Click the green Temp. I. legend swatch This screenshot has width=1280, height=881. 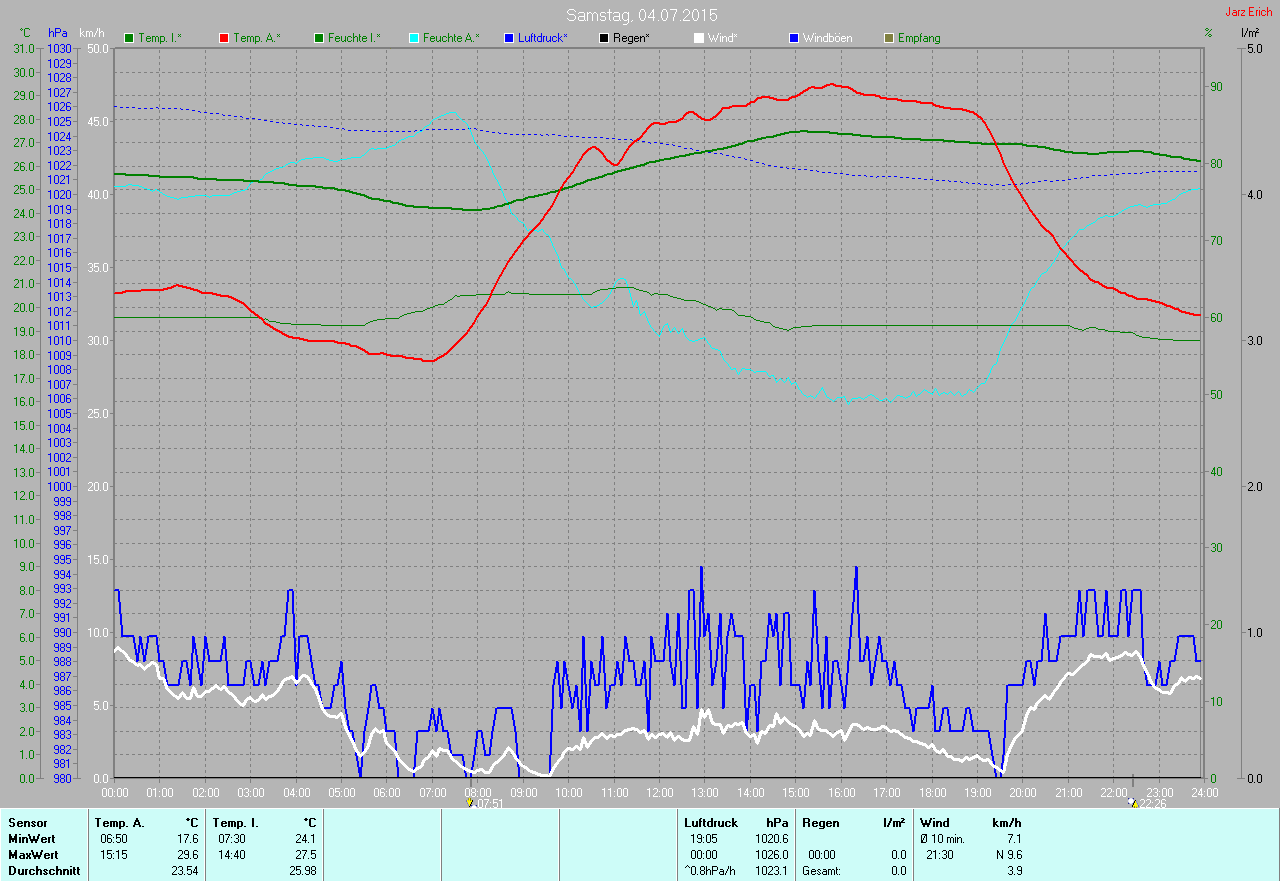(129, 38)
